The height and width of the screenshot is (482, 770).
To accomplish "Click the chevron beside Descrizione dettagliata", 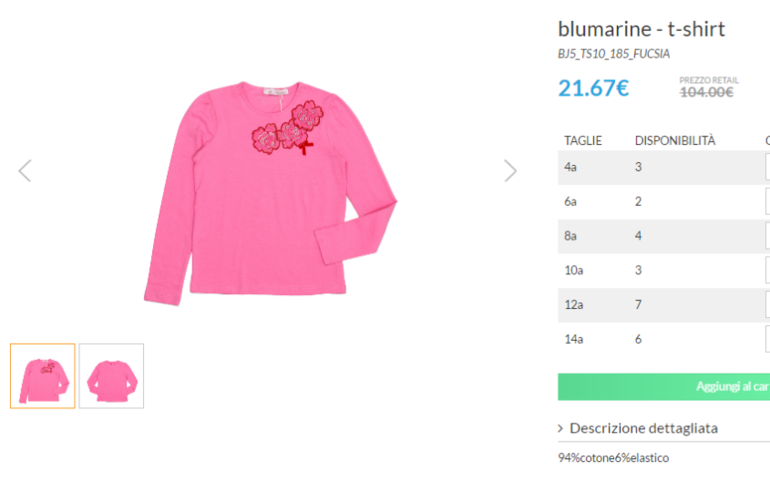I will [561, 428].
